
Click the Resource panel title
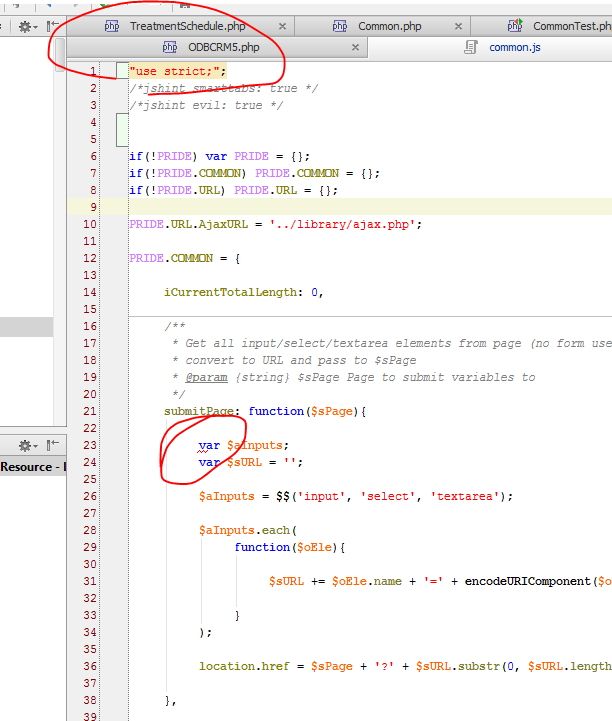[33, 467]
